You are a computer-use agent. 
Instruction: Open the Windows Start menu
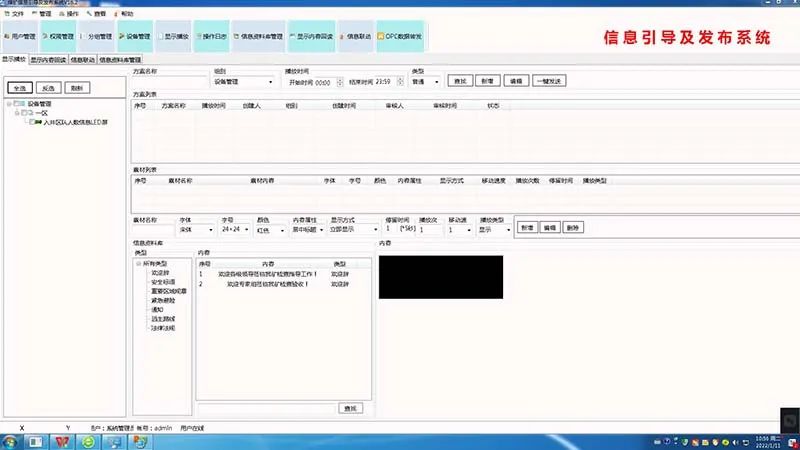click(x=9, y=442)
